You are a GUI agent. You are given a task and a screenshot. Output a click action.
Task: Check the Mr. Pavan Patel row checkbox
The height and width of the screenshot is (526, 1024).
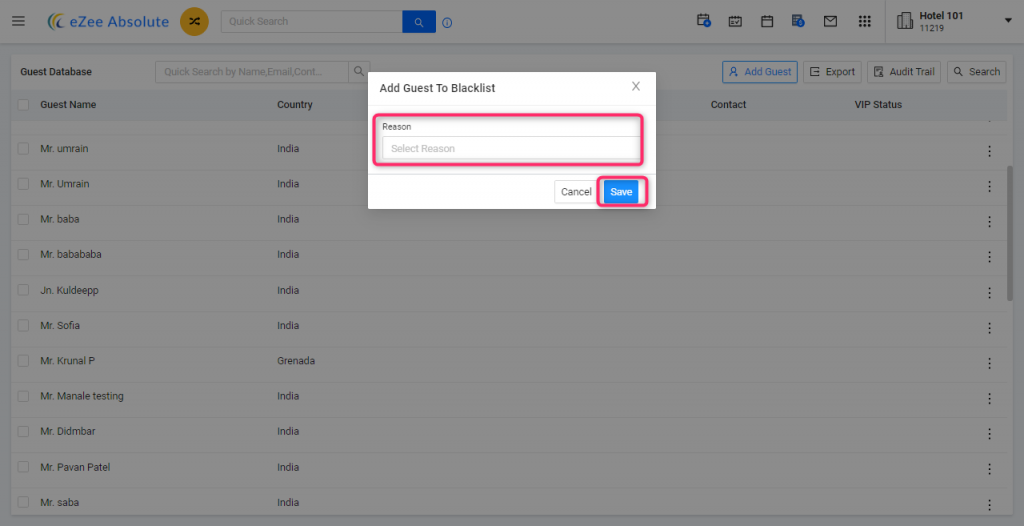24,467
